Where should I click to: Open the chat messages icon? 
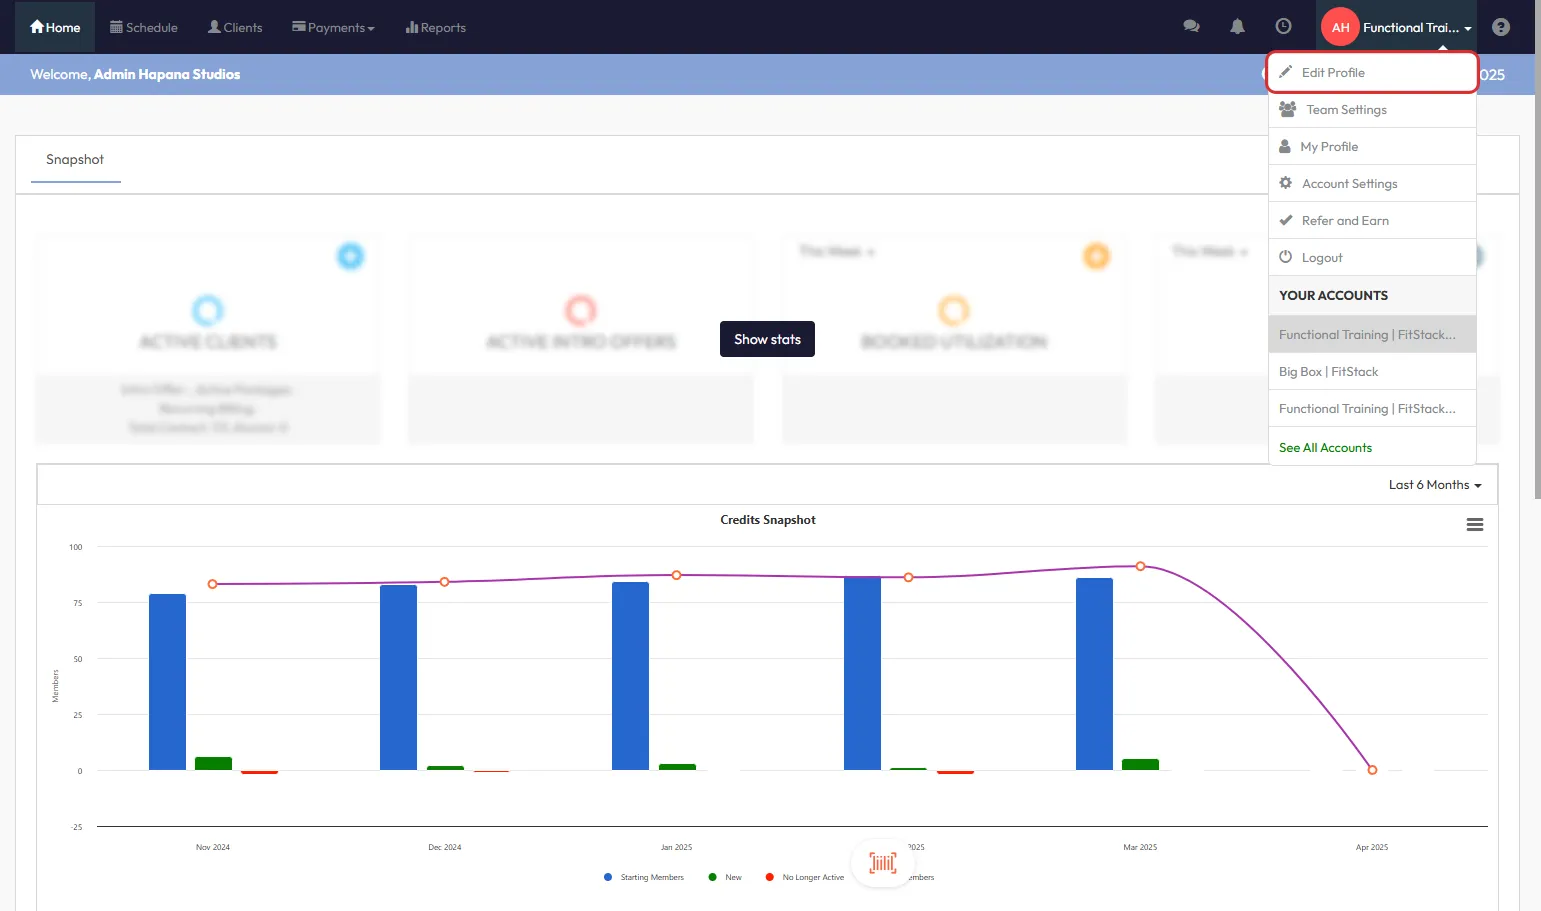(x=1191, y=27)
